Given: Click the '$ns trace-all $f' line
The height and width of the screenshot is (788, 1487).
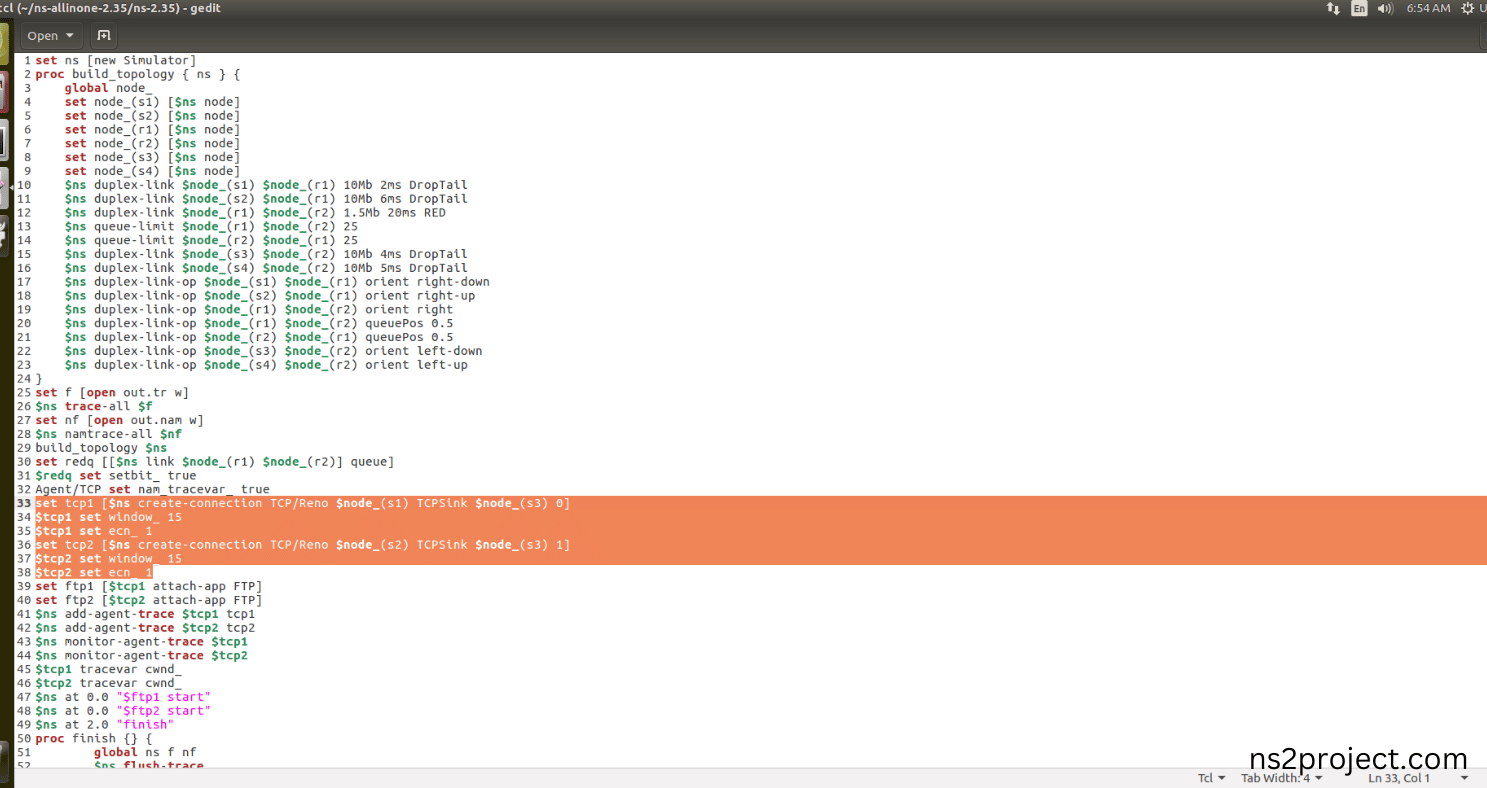Looking at the screenshot, I should click(94, 406).
